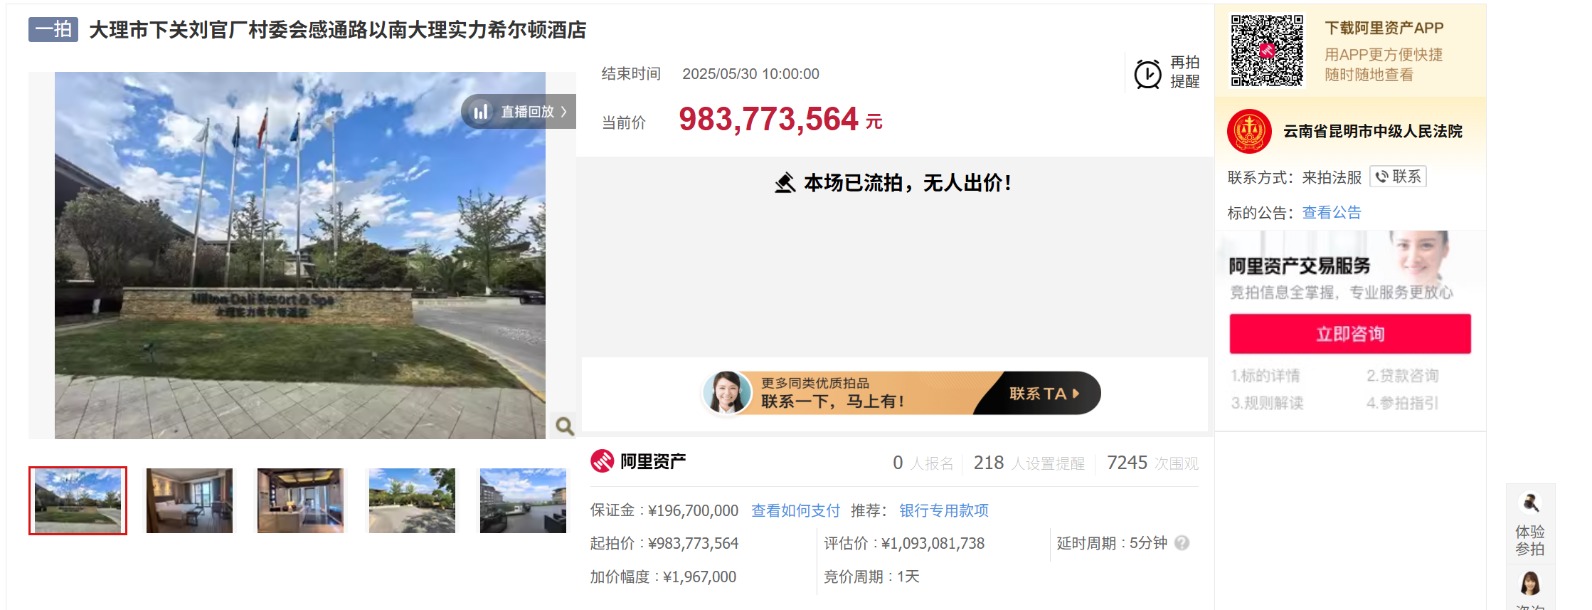Select the fourth garden exterior thumbnail
1592x610 pixels.
[x=412, y=500]
